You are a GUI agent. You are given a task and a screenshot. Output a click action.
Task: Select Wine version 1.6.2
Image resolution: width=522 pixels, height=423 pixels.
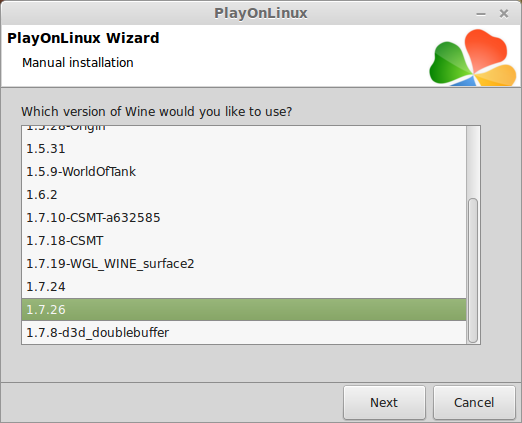pos(244,195)
